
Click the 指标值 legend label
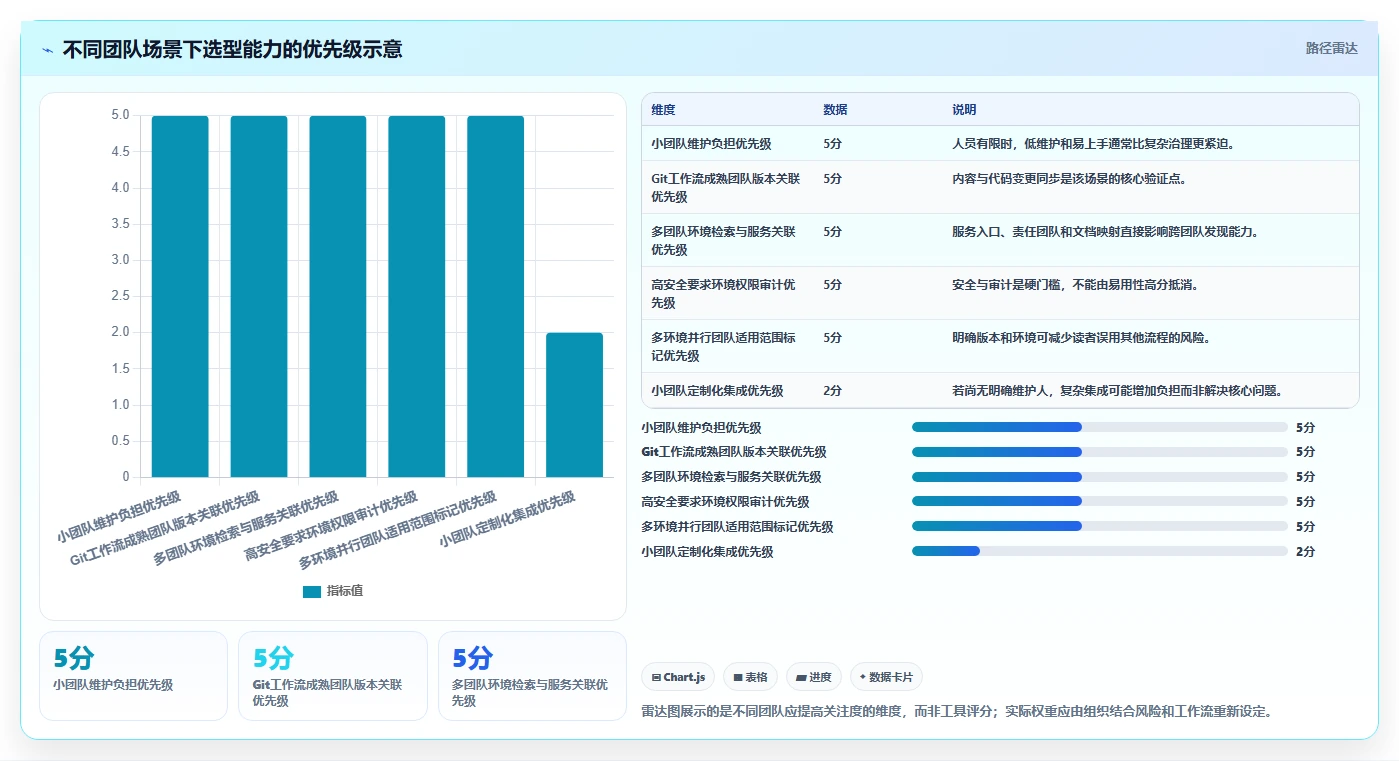pos(345,591)
